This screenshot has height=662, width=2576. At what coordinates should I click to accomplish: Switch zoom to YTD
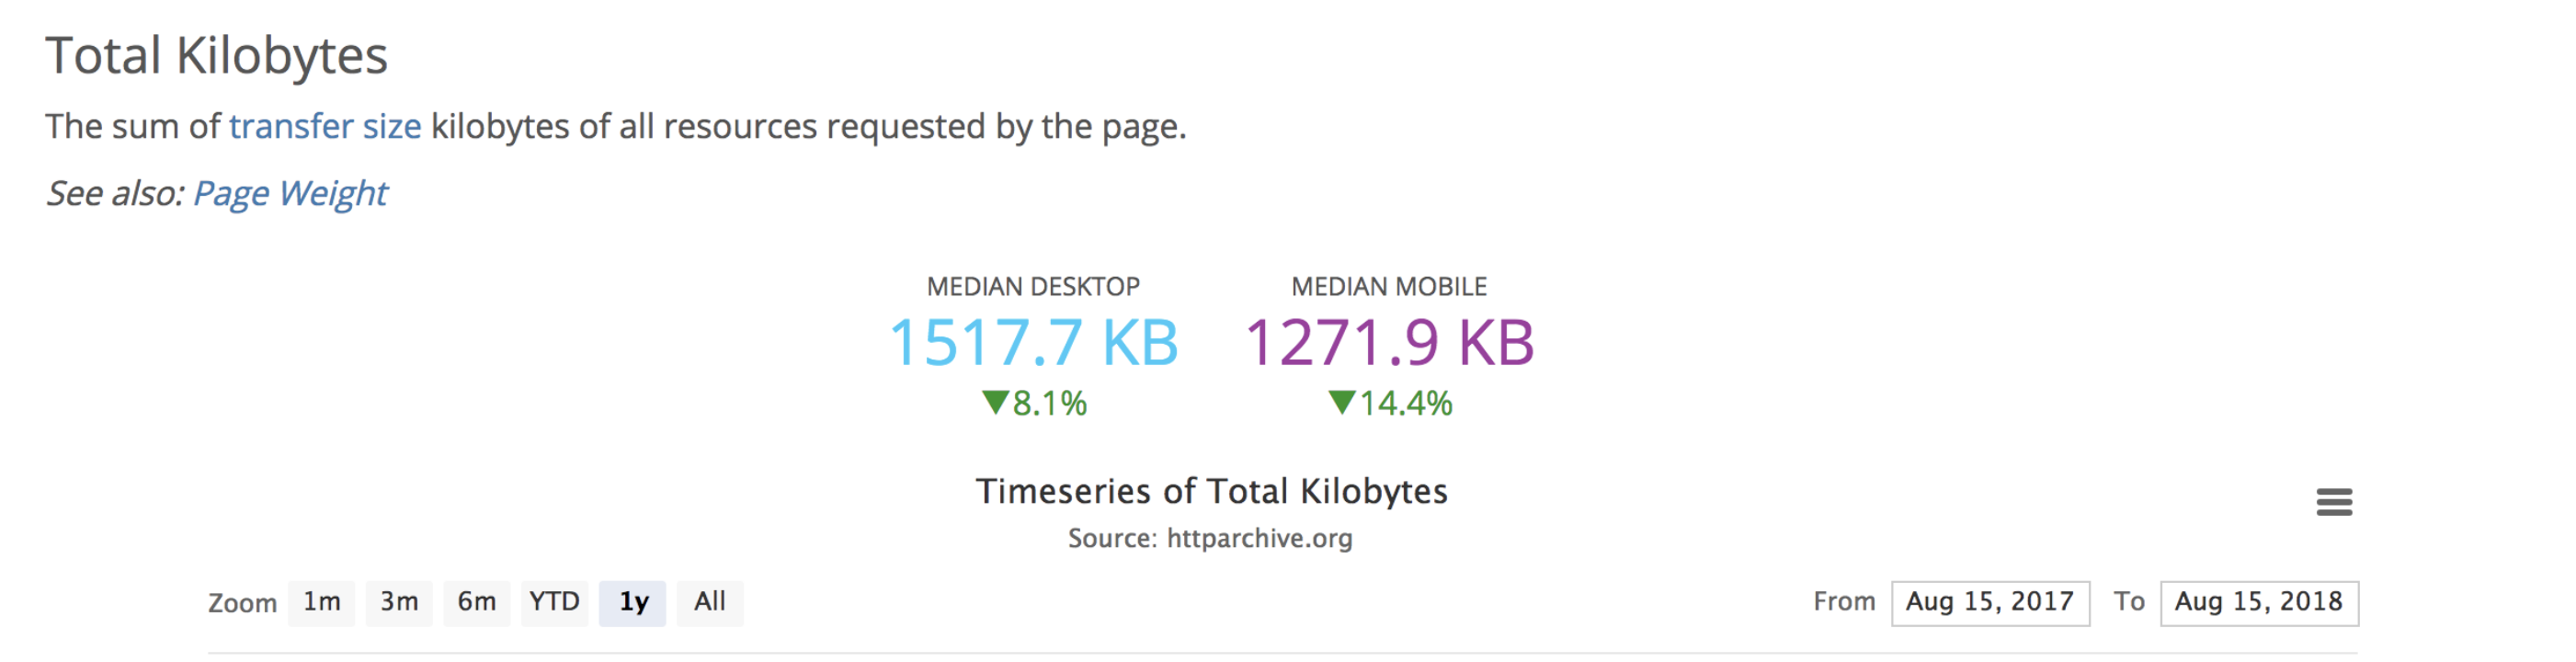(x=554, y=602)
